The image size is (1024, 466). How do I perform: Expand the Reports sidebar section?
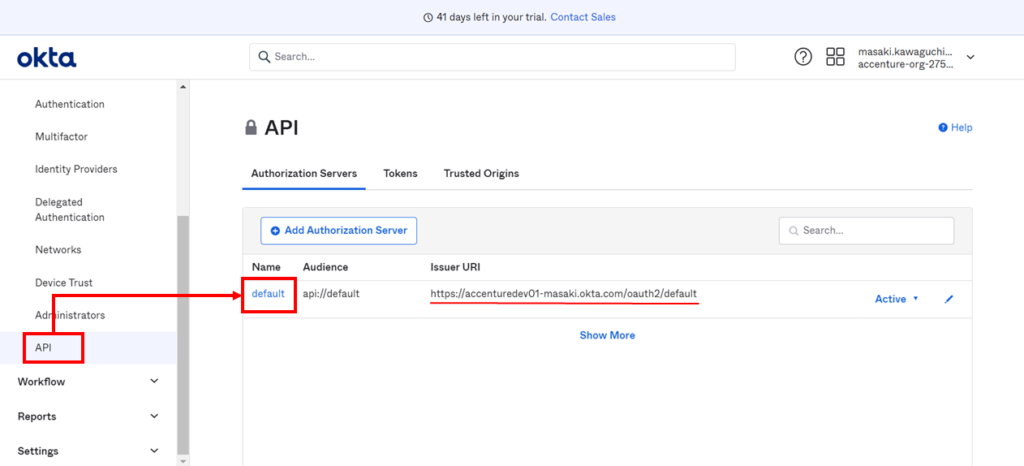click(153, 416)
